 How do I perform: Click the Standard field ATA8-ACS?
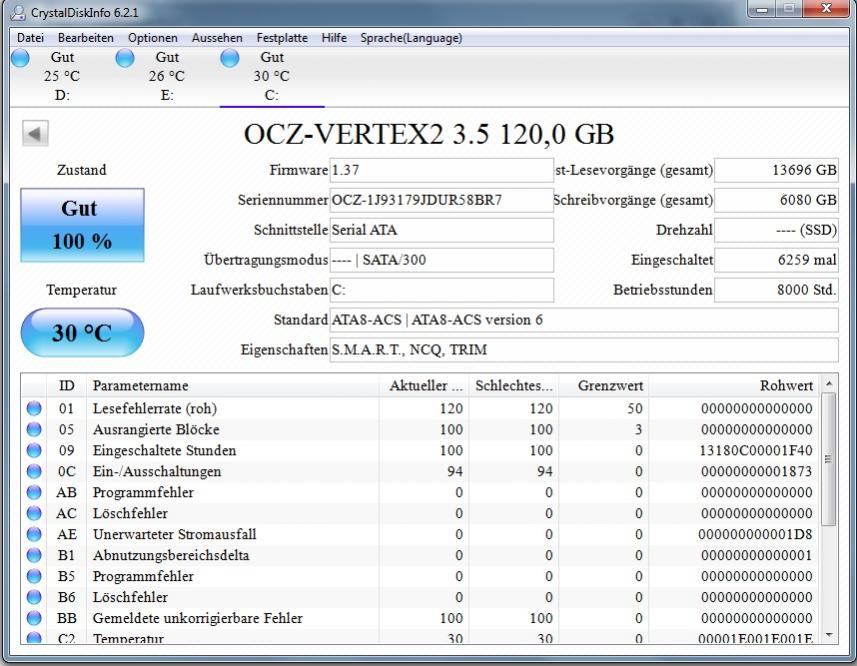pos(584,320)
